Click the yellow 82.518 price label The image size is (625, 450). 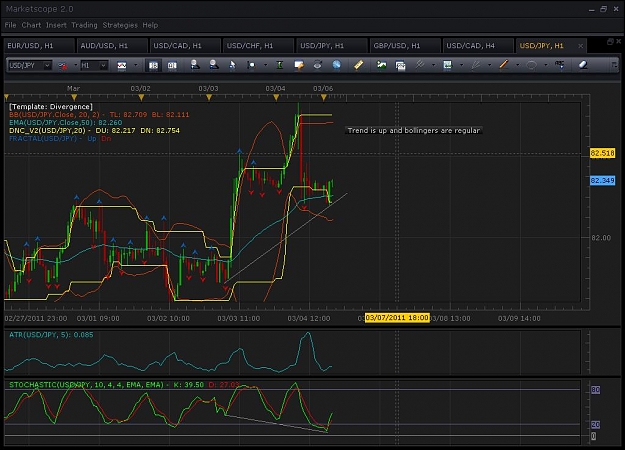click(x=602, y=153)
